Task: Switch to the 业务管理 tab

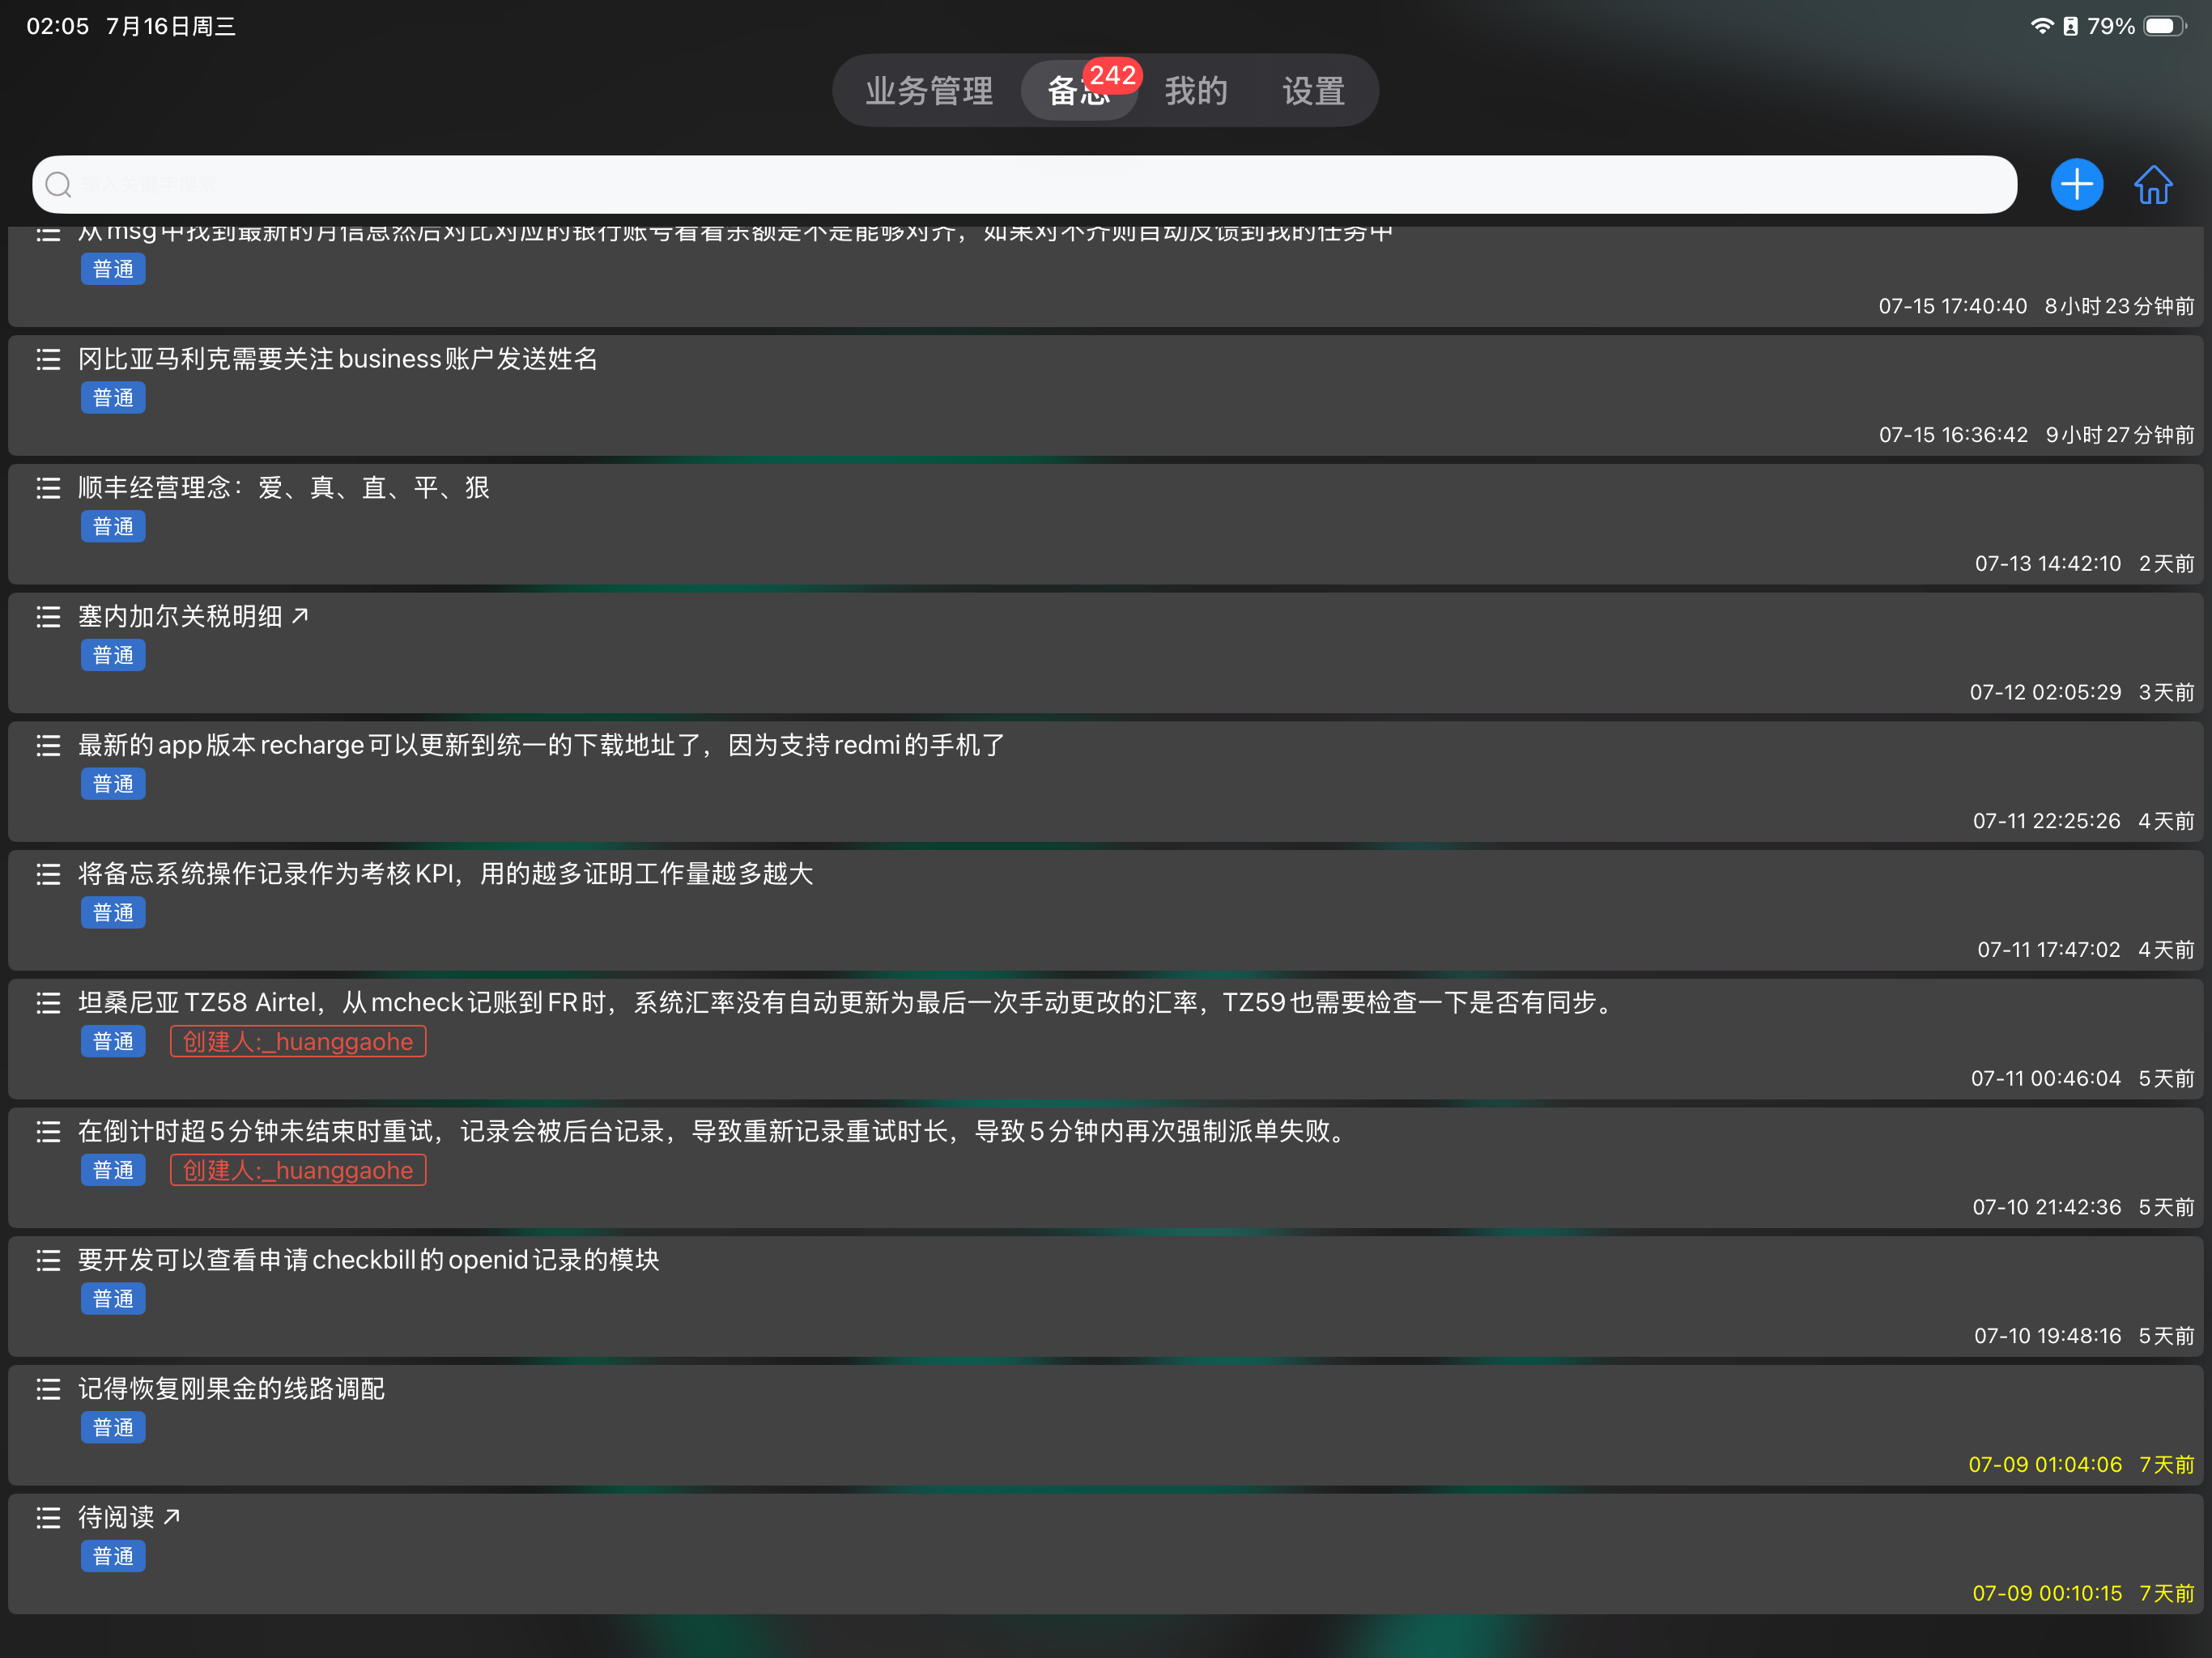Action: pos(929,91)
